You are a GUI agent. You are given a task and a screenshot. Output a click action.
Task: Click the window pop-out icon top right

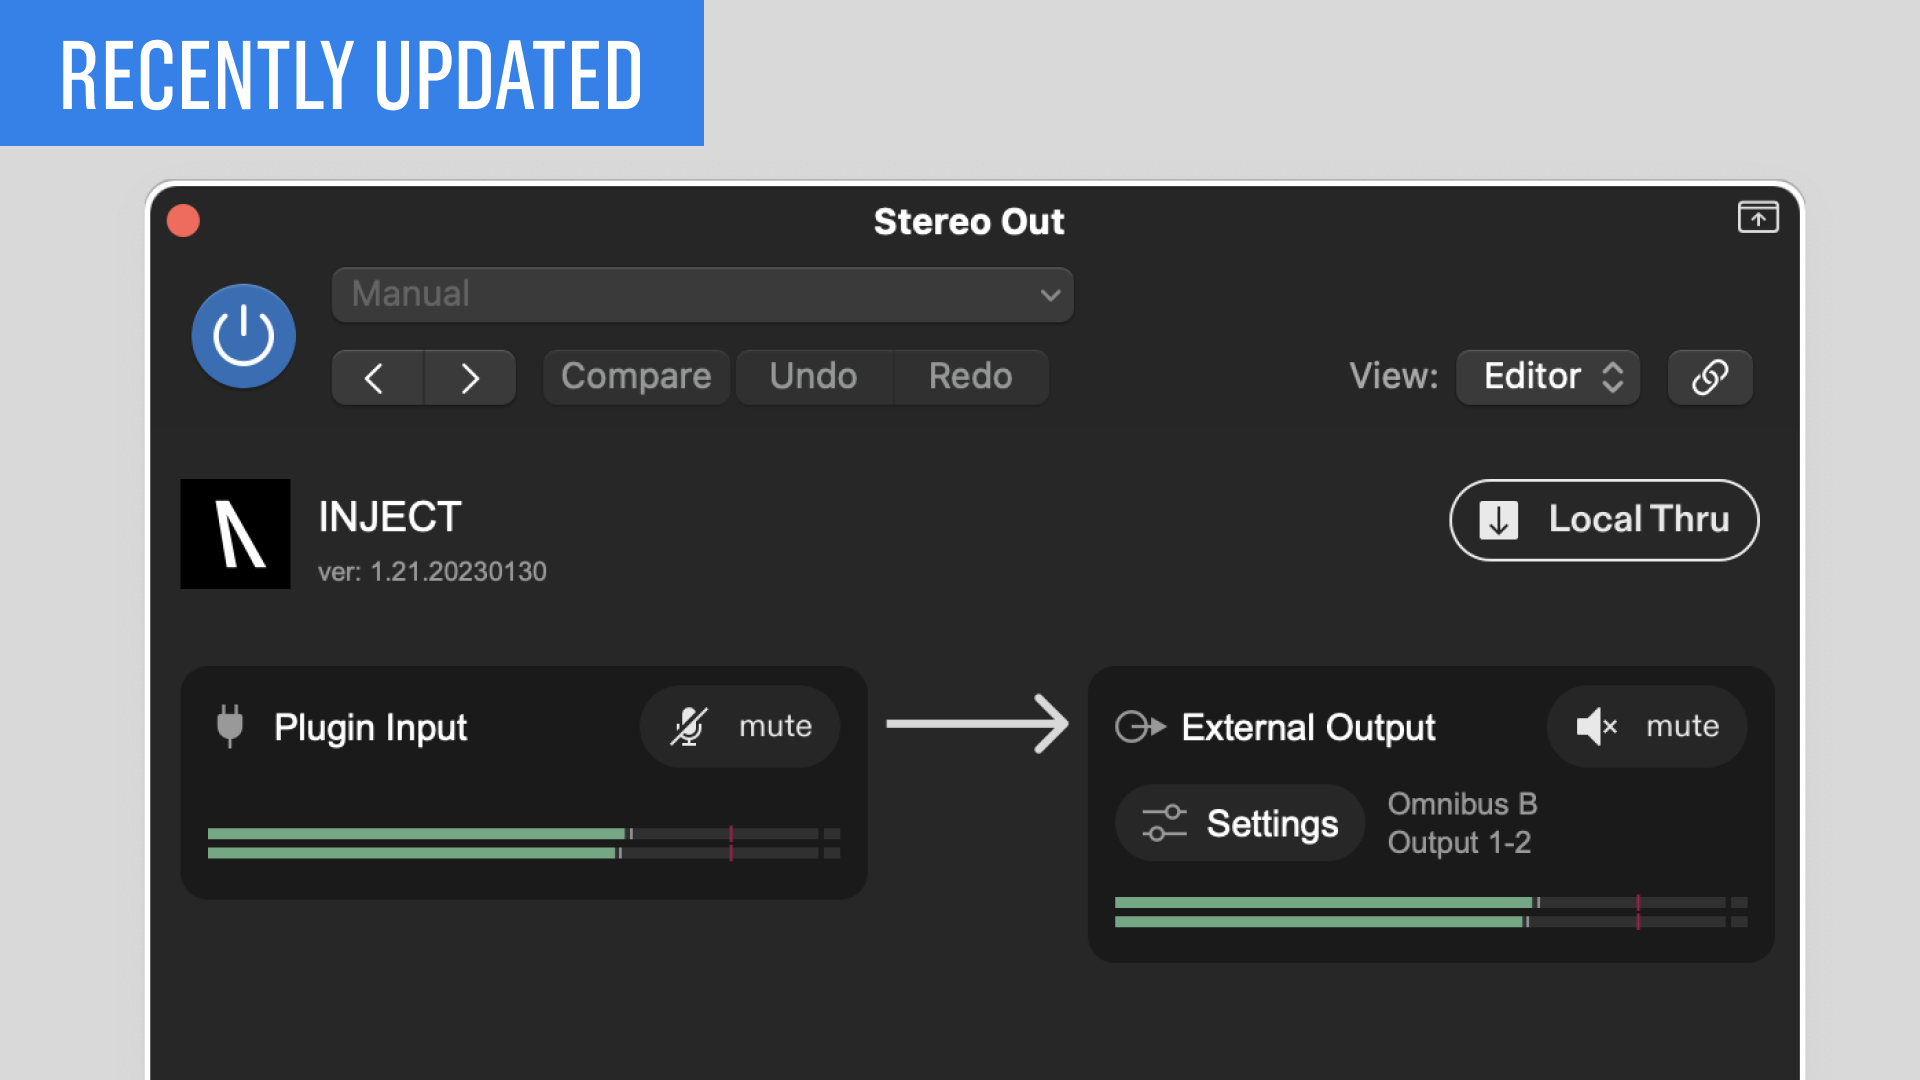point(1758,217)
